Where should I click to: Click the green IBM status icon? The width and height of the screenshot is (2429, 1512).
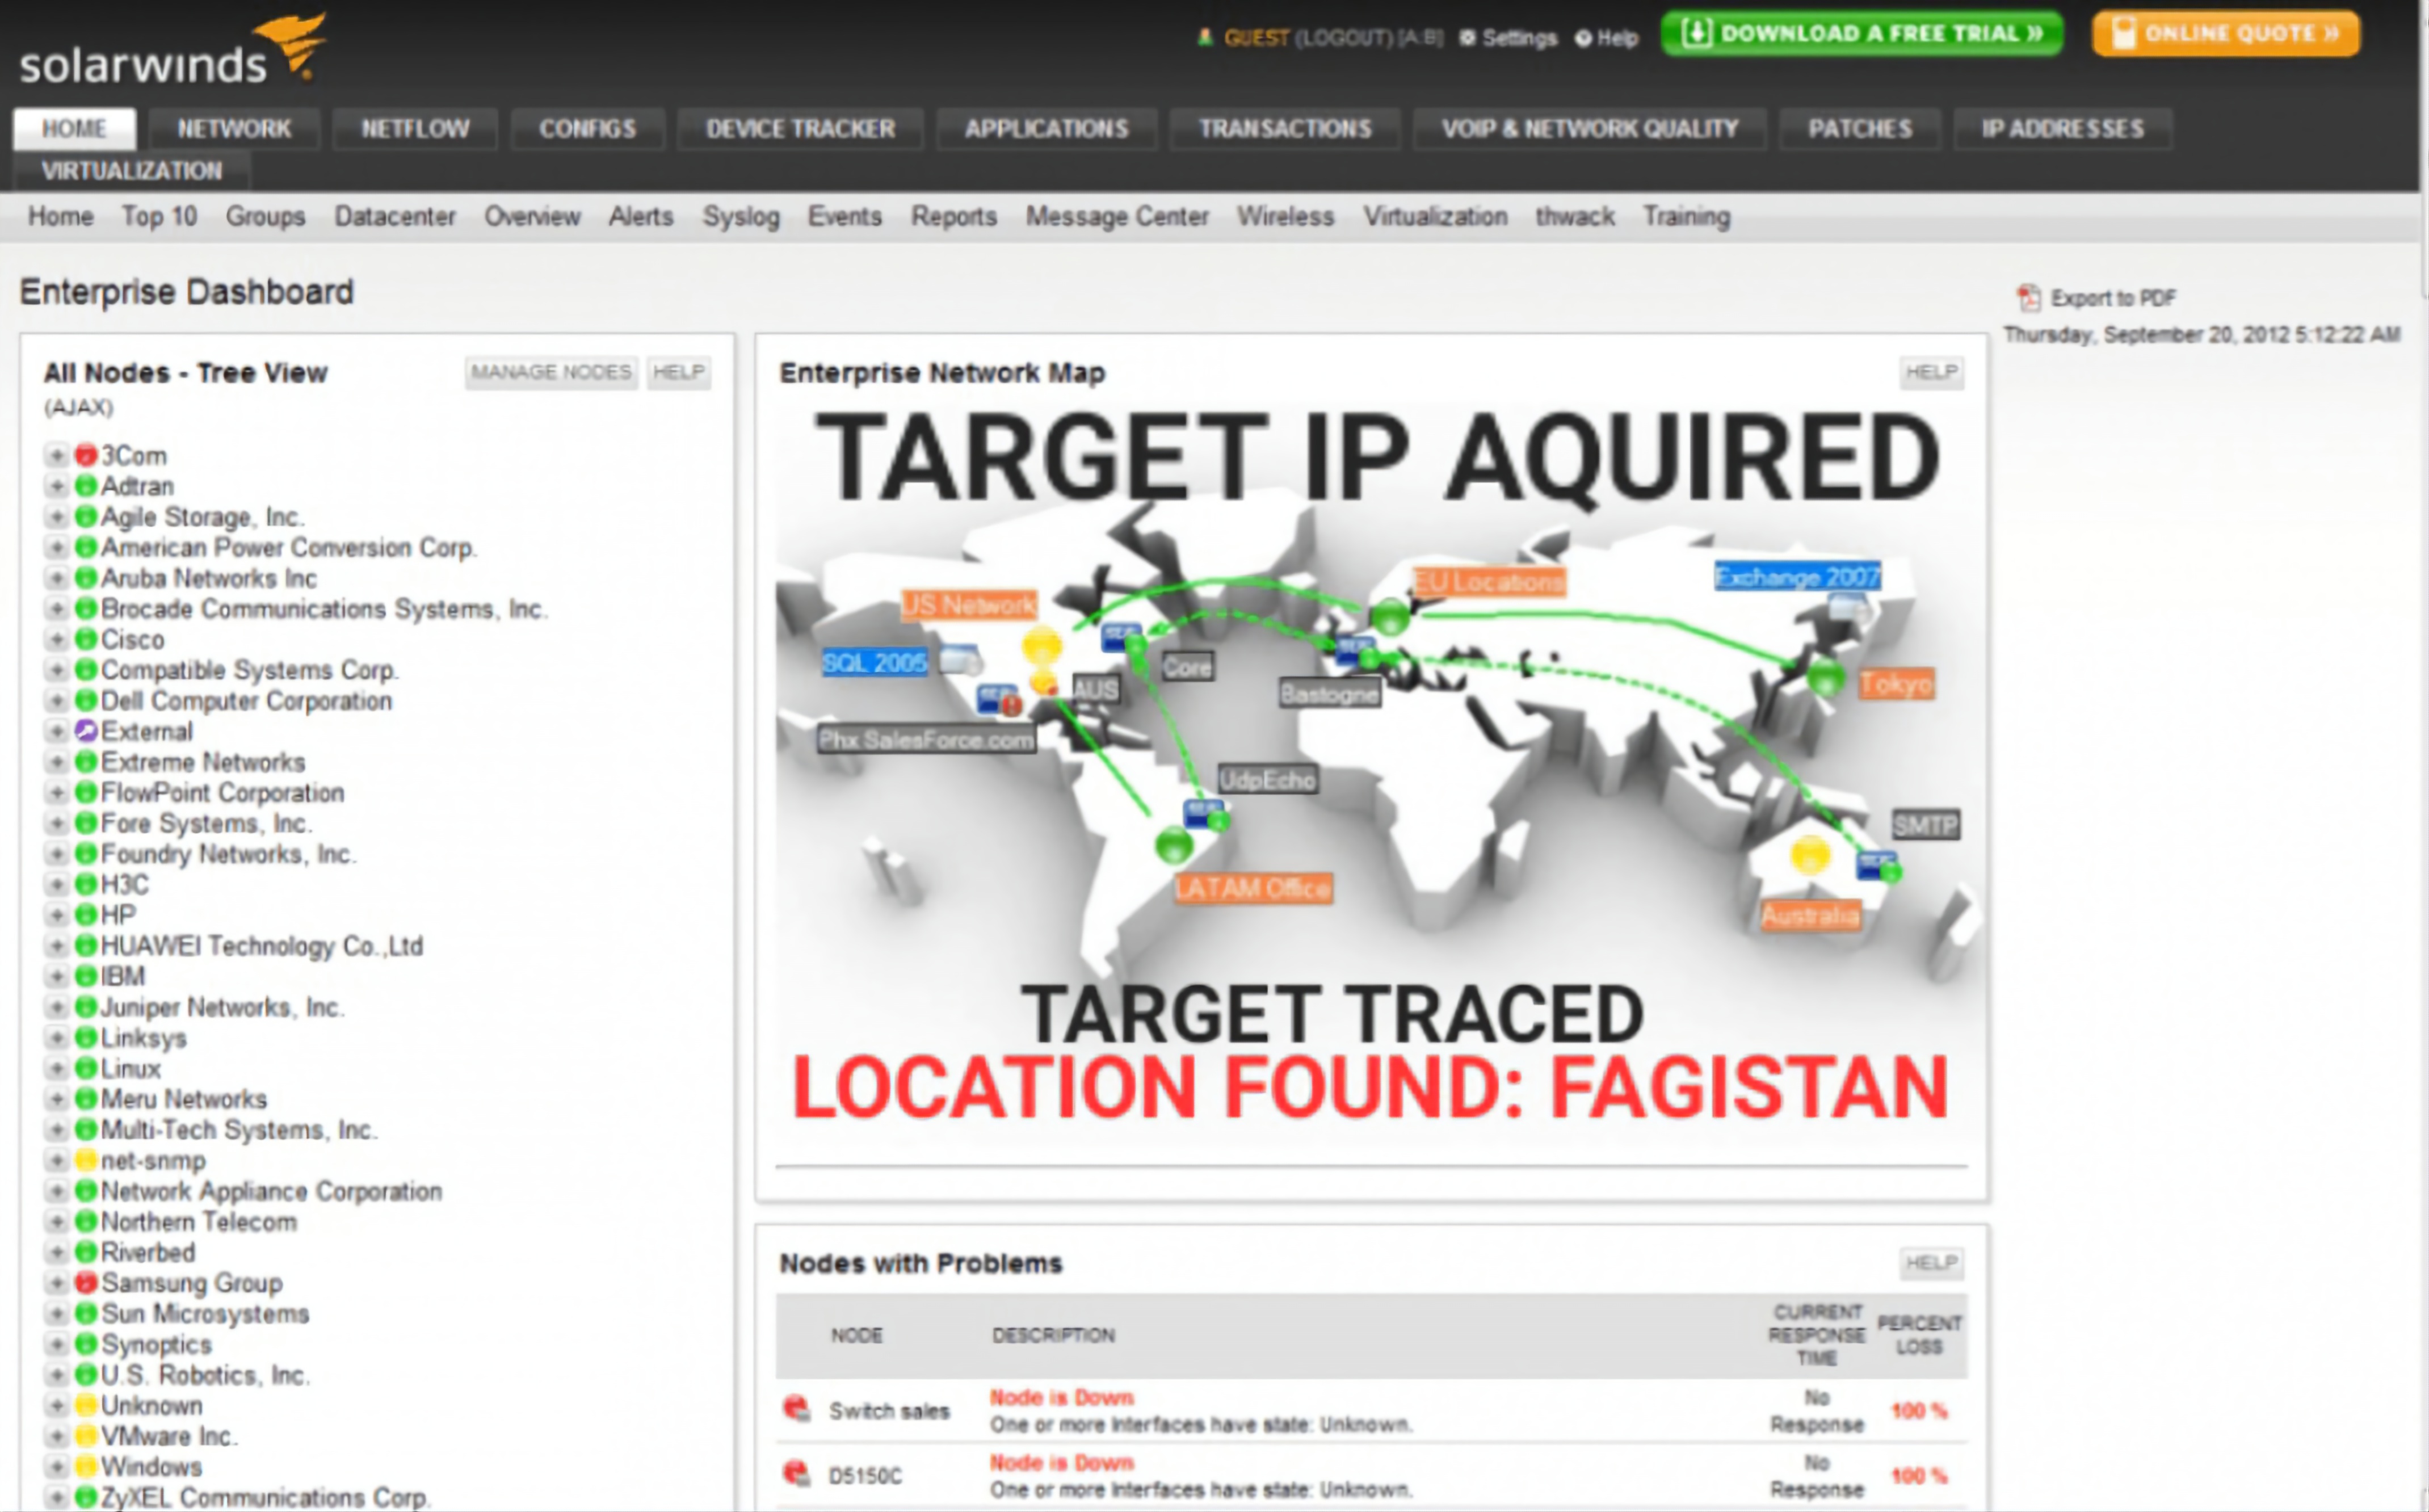(86, 977)
